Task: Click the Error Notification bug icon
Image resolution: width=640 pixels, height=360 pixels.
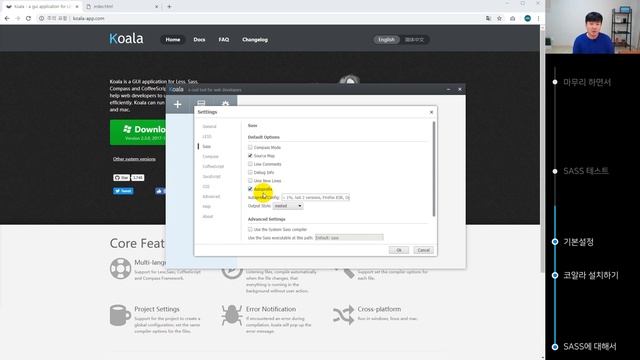Action: click(232, 315)
